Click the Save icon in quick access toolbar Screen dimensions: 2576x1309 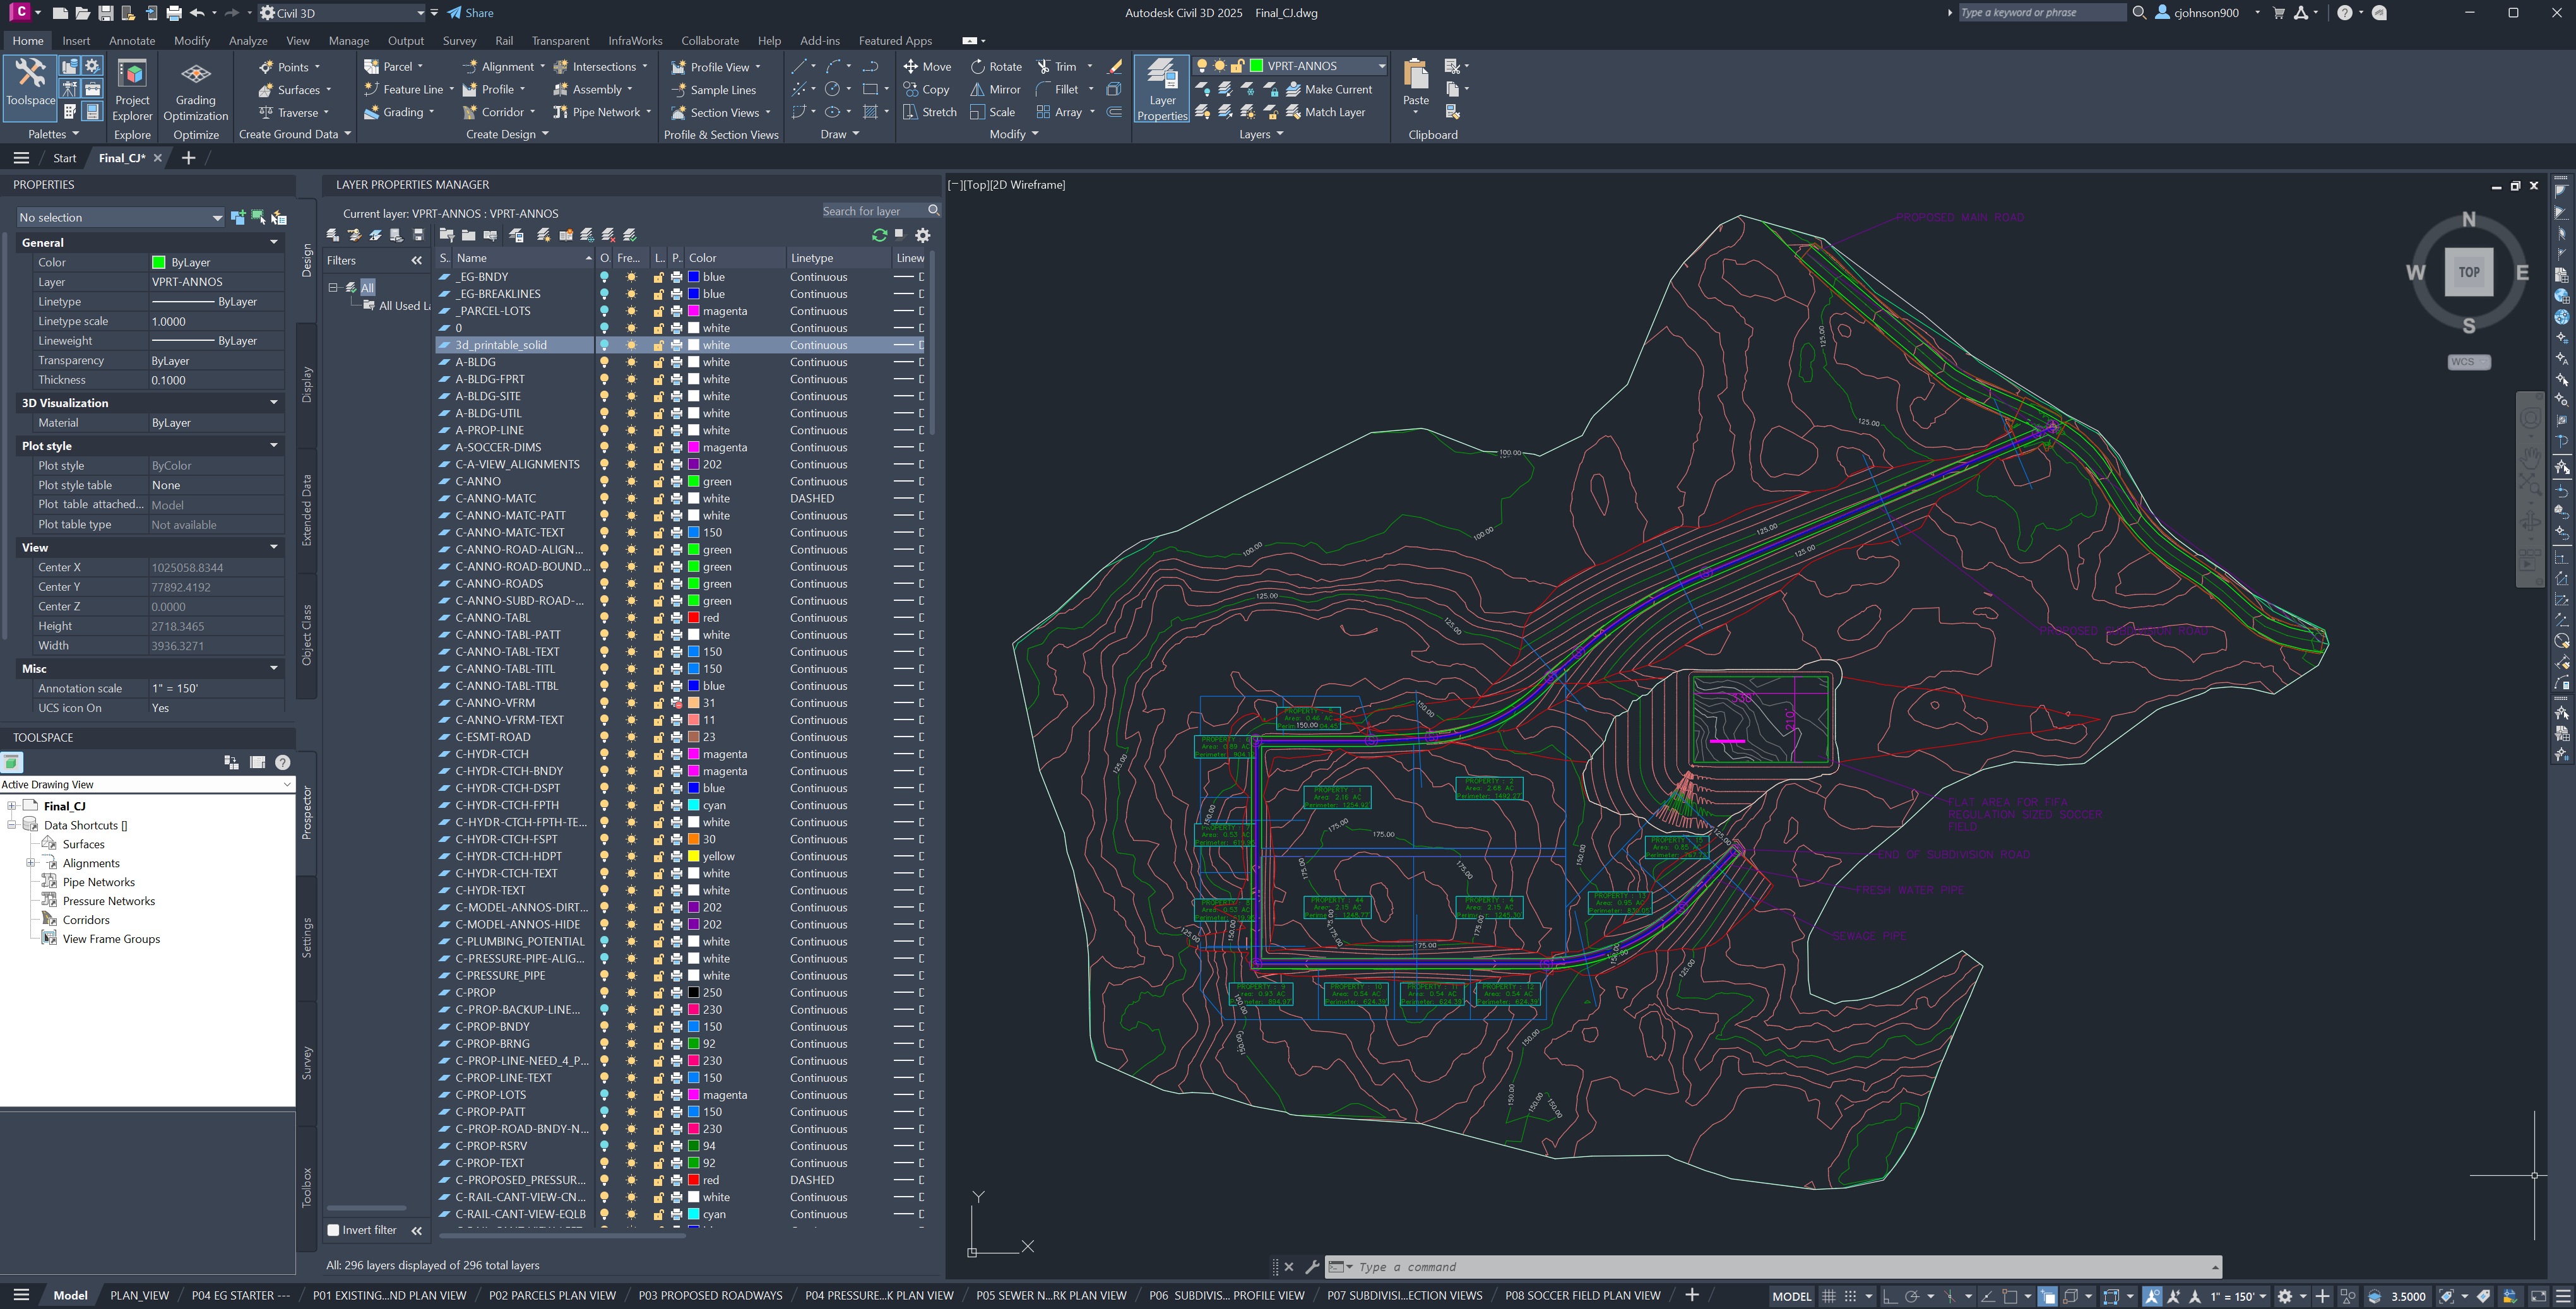pos(105,13)
